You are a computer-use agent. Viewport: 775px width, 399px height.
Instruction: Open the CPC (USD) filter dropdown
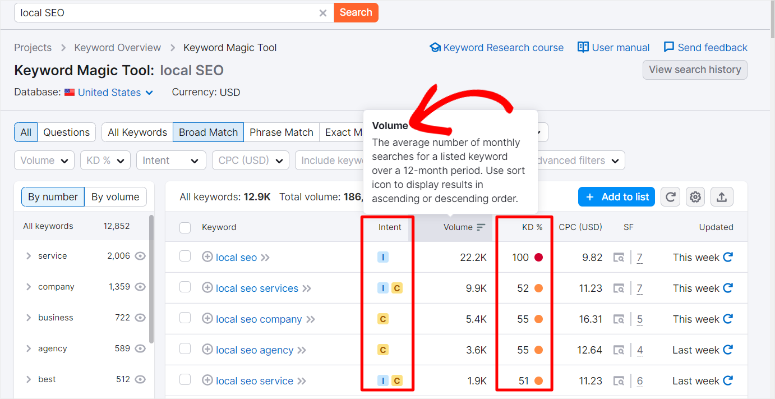click(251, 160)
